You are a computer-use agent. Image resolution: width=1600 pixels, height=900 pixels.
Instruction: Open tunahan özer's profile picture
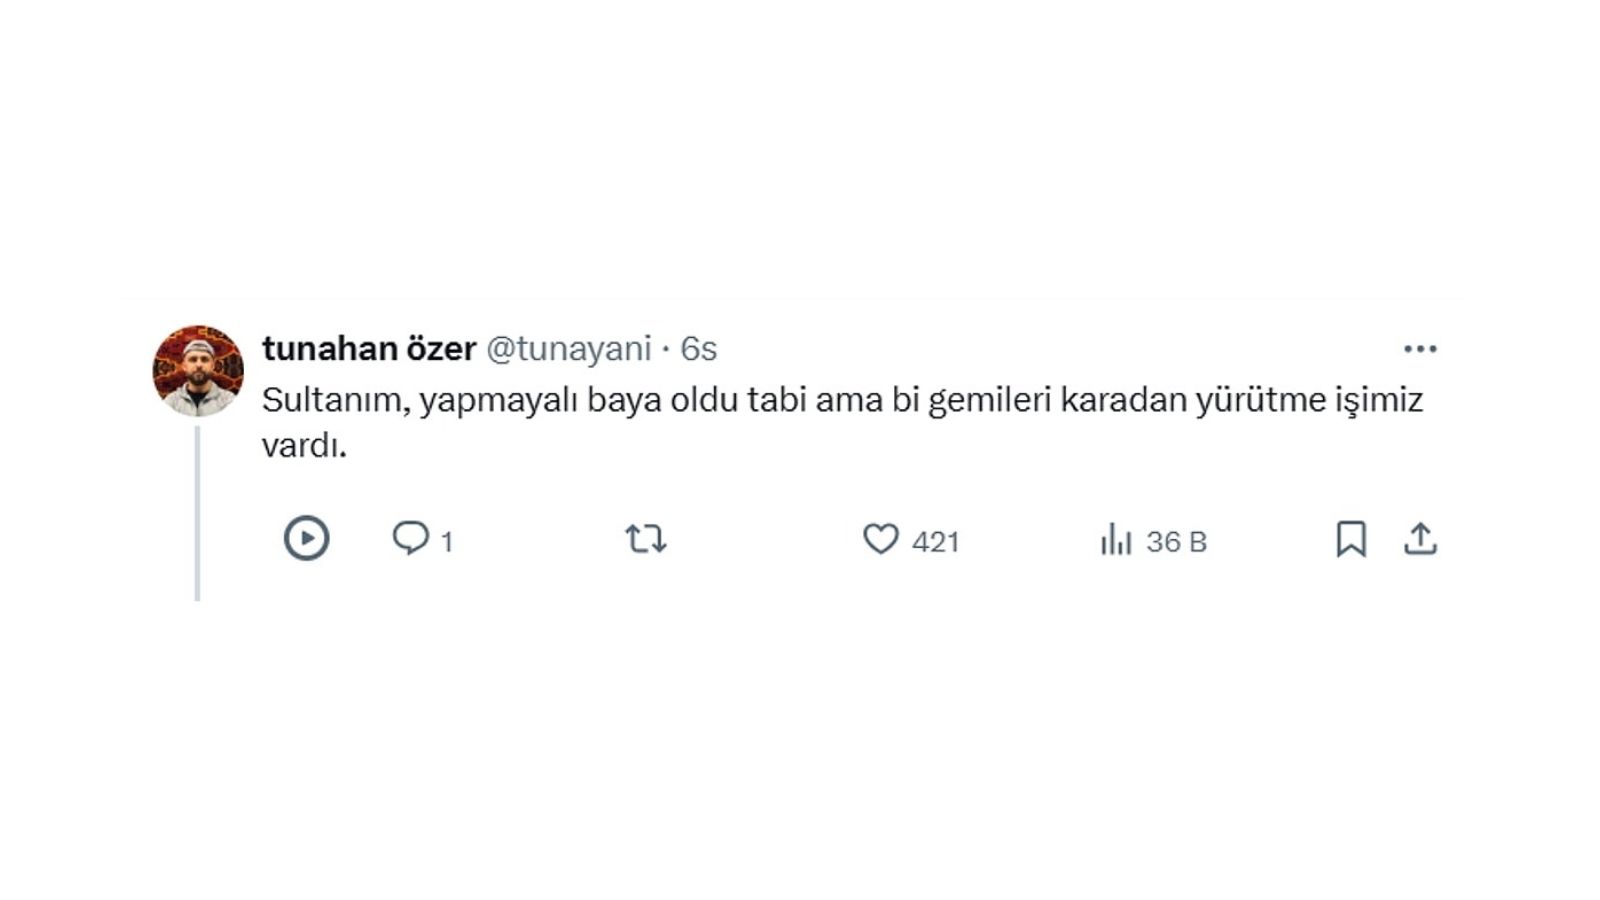(198, 370)
